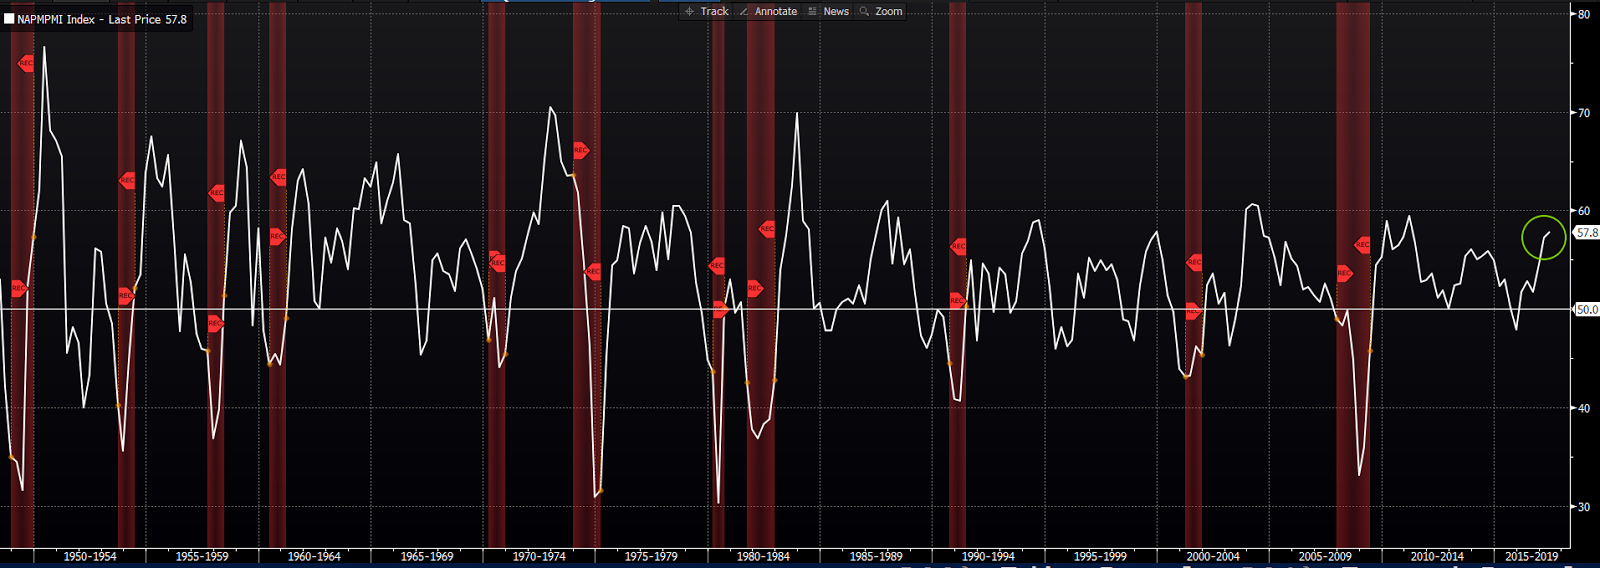This screenshot has width=1600, height=568.
Task: Click the 1965-1969 time axis label
Action: [x=427, y=557]
